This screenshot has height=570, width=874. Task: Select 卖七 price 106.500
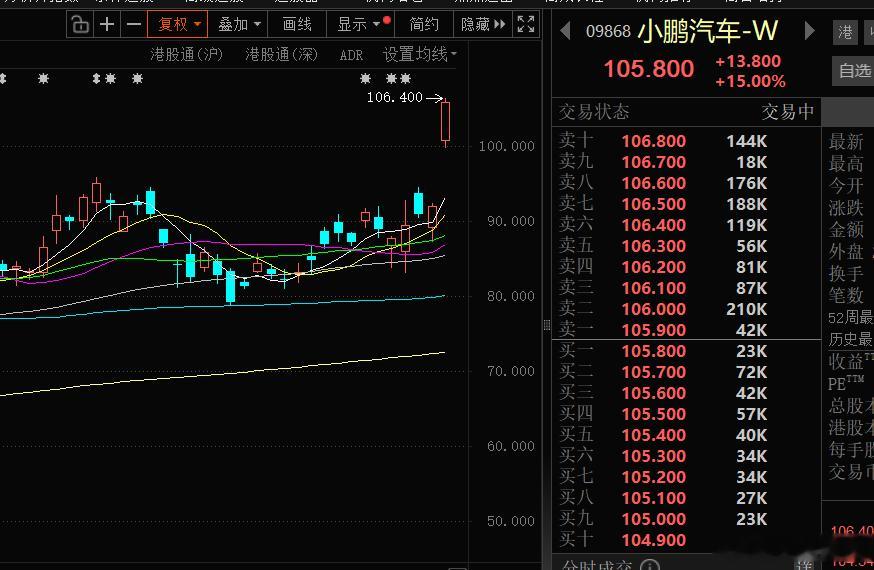coord(654,204)
